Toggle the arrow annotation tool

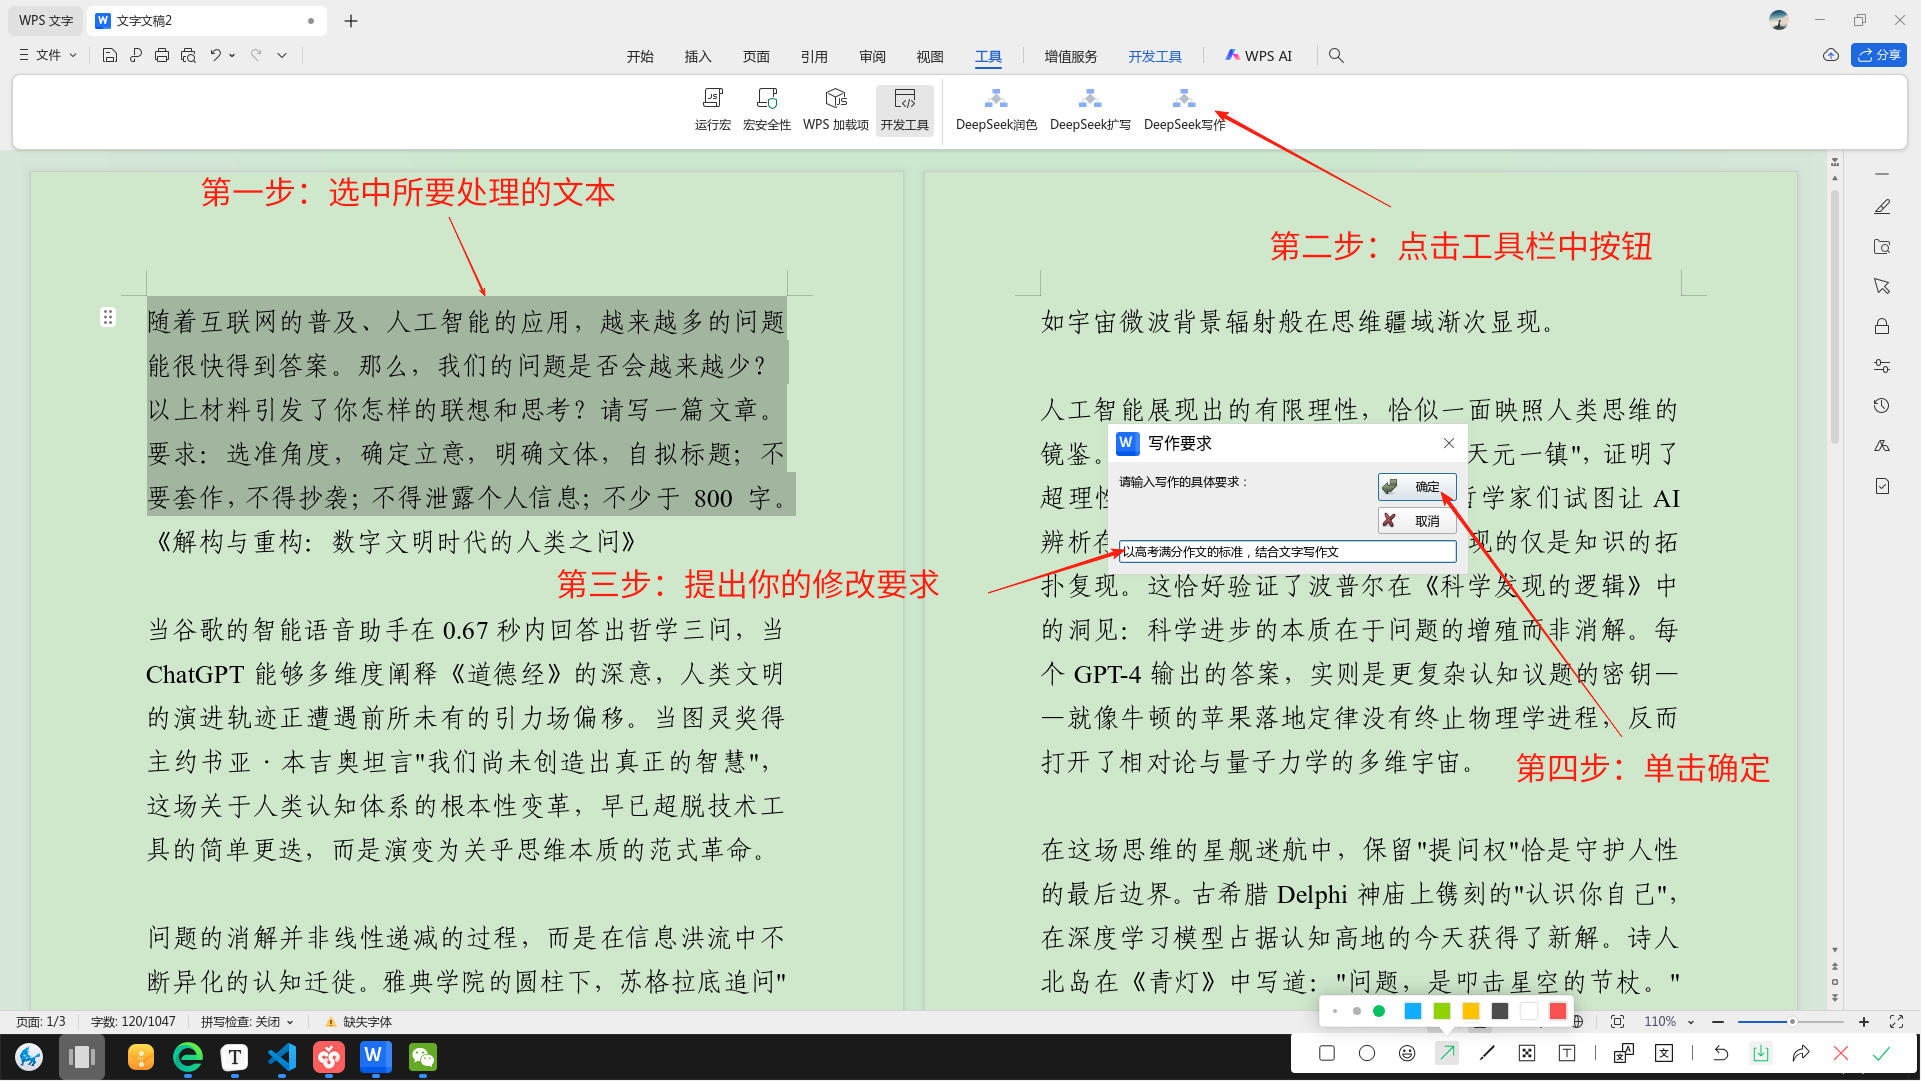click(1447, 1054)
